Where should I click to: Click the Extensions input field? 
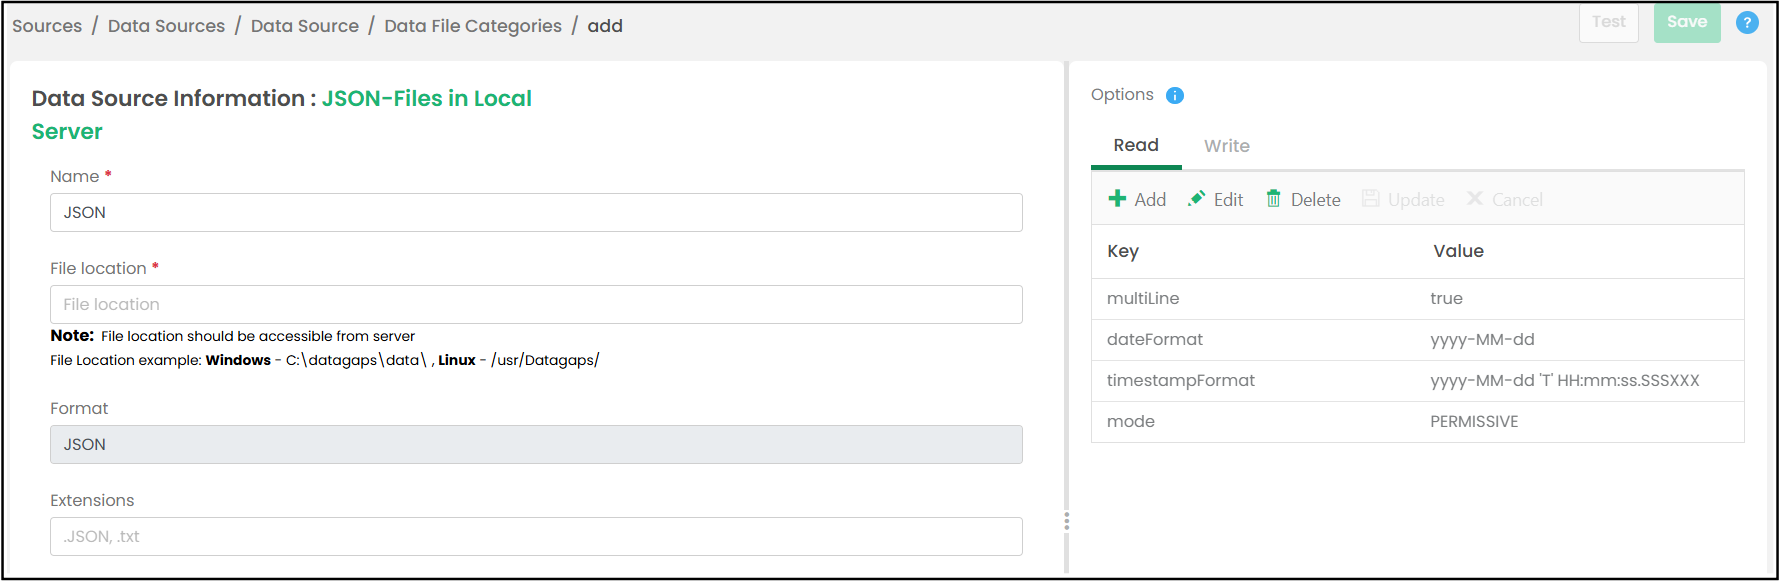[536, 536]
